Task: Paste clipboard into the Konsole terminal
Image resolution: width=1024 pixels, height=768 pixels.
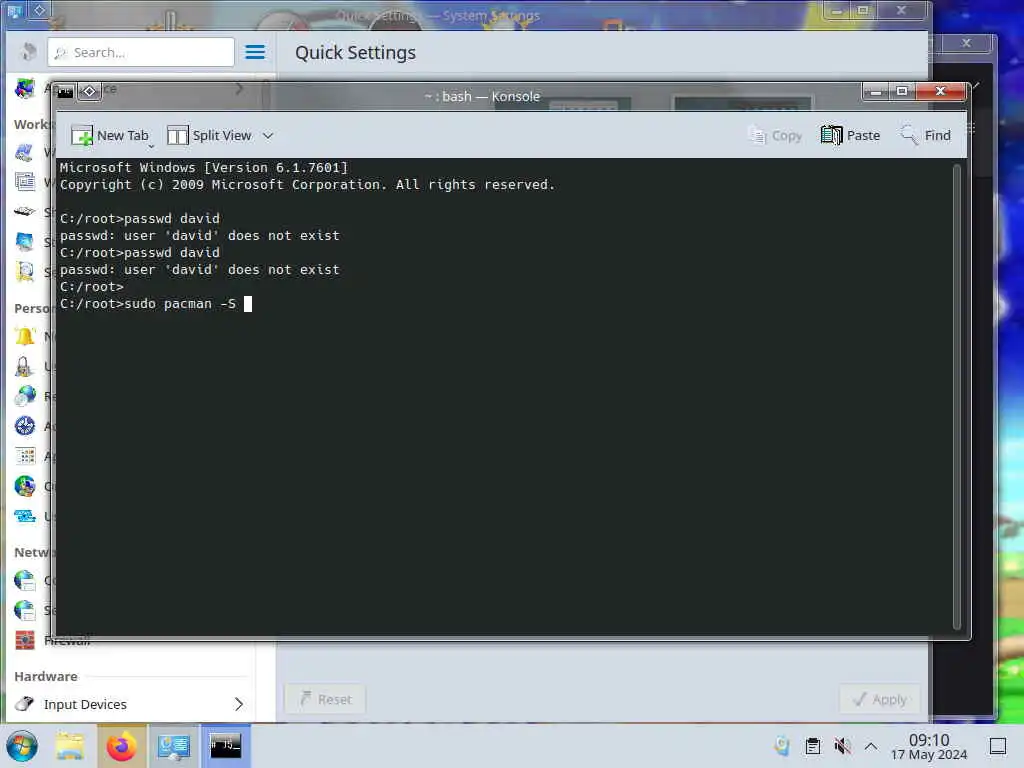Action: (850, 135)
